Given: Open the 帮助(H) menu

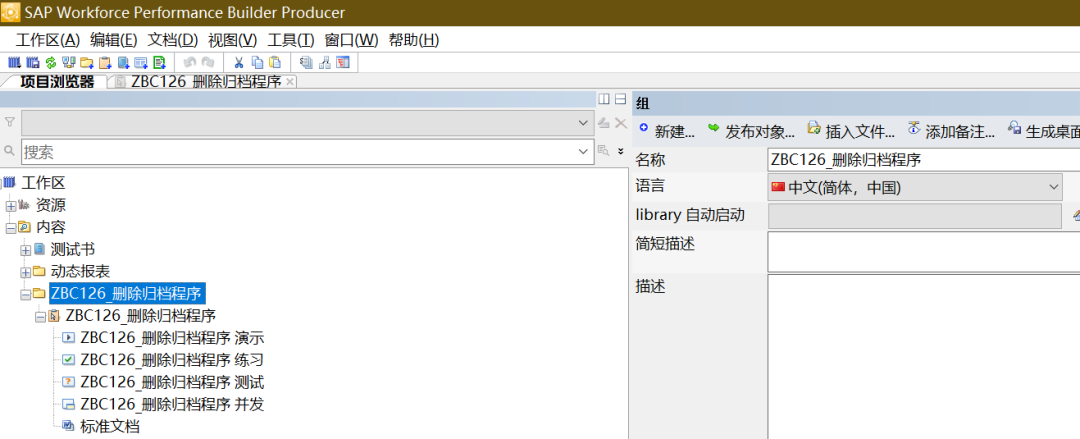Looking at the screenshot, I should pyautogui.click(x=414, y=40).
